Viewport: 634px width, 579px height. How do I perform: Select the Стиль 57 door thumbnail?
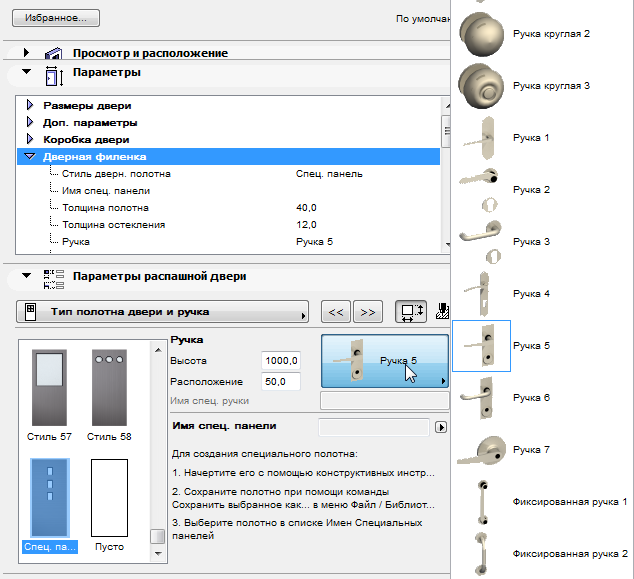click(49, 387)
